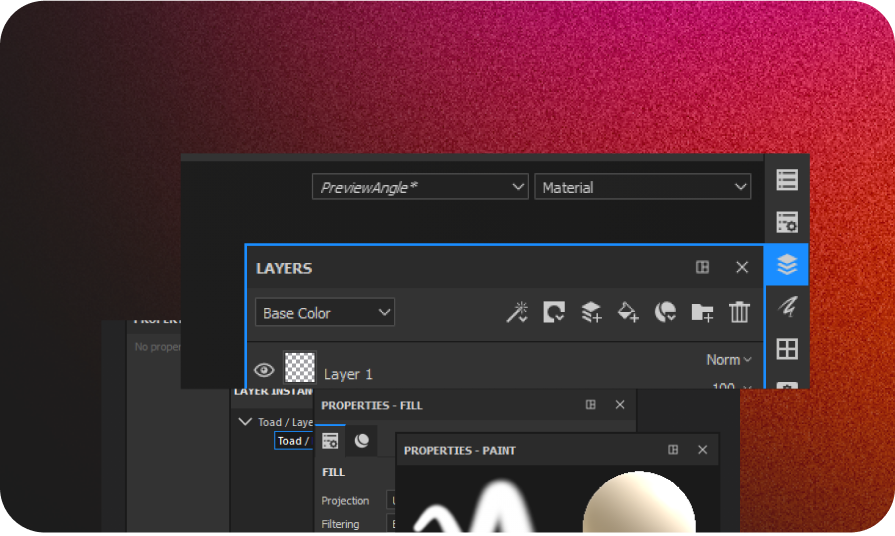Close the Layers panel
The height and width of the screenshot is (536, 895).
tap(742, 267)
